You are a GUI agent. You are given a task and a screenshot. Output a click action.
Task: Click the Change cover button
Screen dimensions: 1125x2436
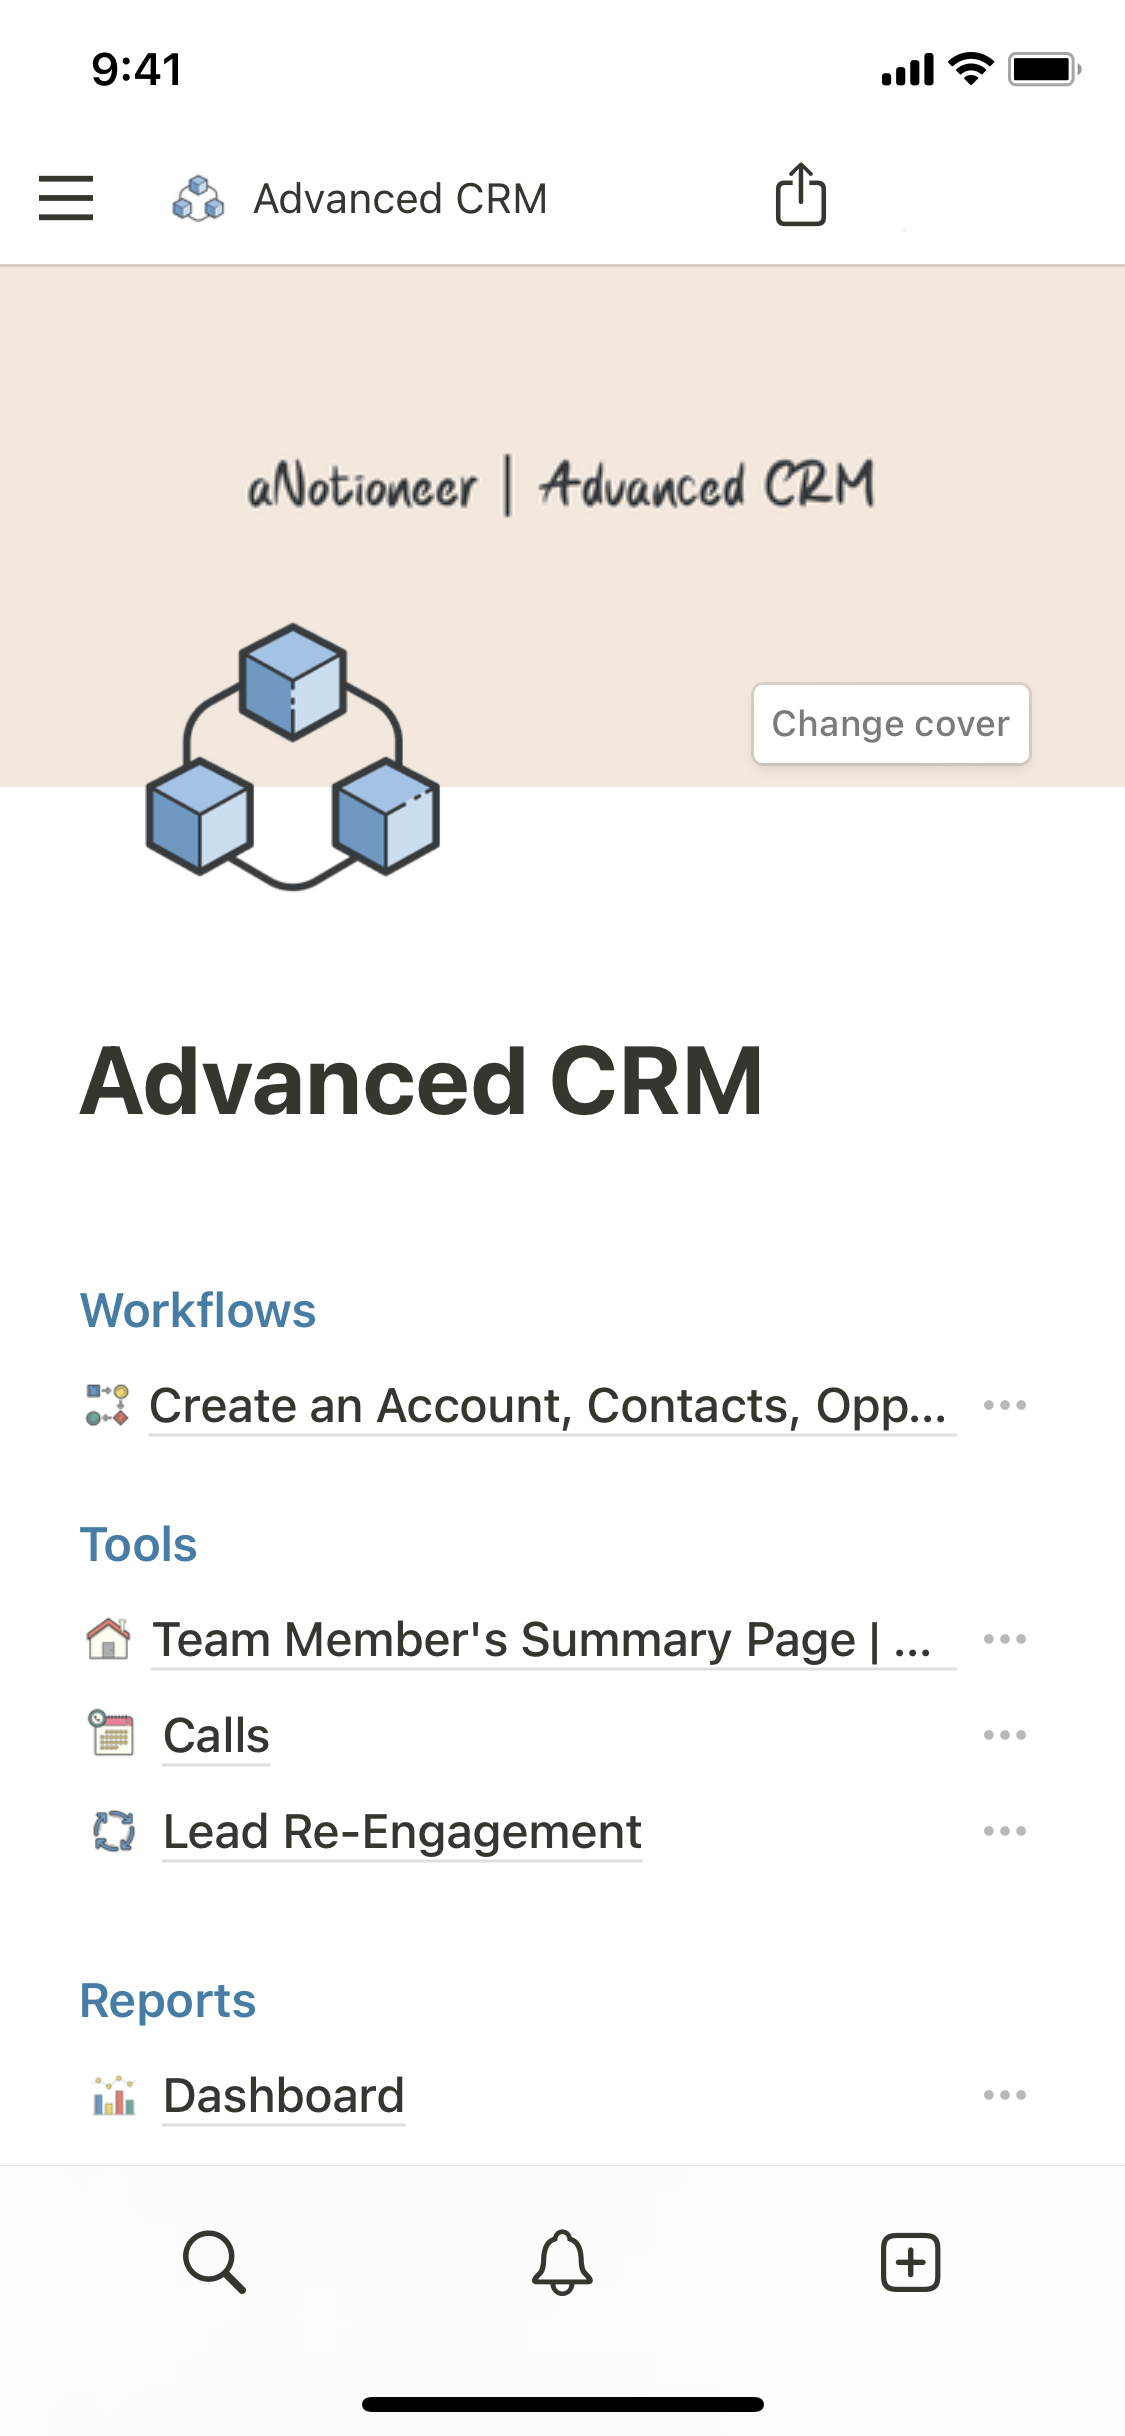pos(890,724)
